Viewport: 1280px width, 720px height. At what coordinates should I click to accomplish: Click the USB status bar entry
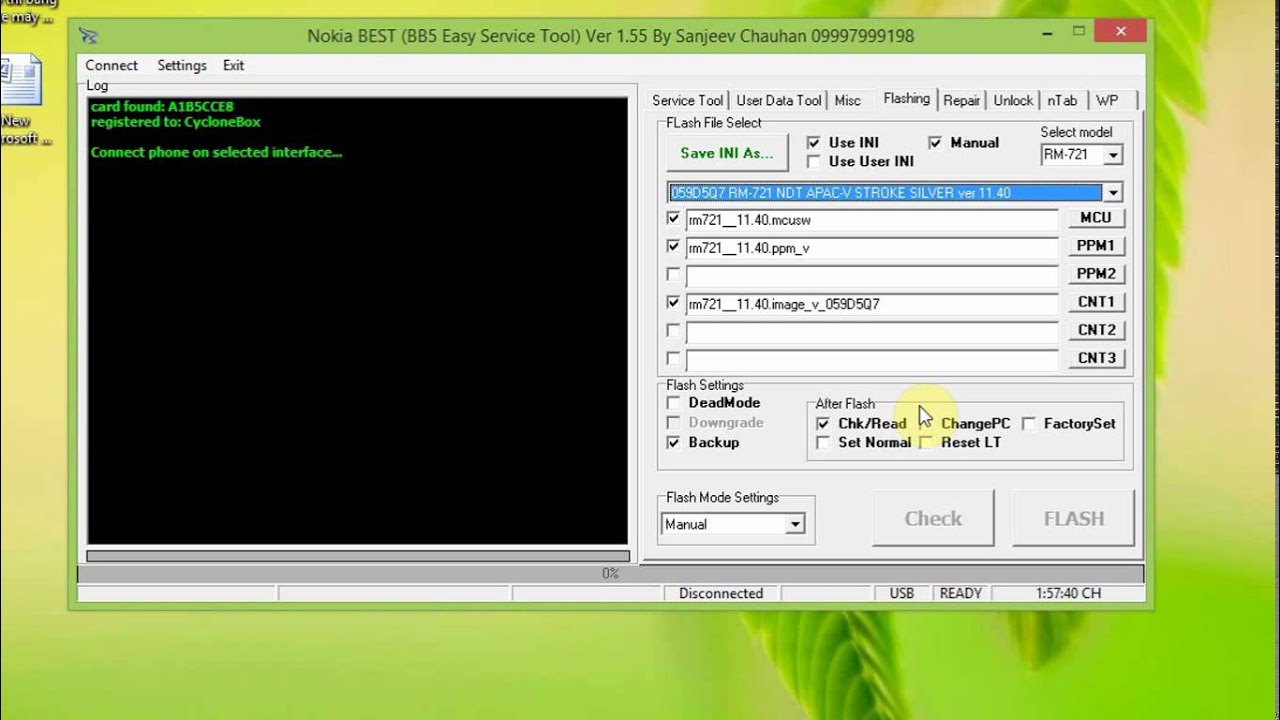click(x=902, y=593)
